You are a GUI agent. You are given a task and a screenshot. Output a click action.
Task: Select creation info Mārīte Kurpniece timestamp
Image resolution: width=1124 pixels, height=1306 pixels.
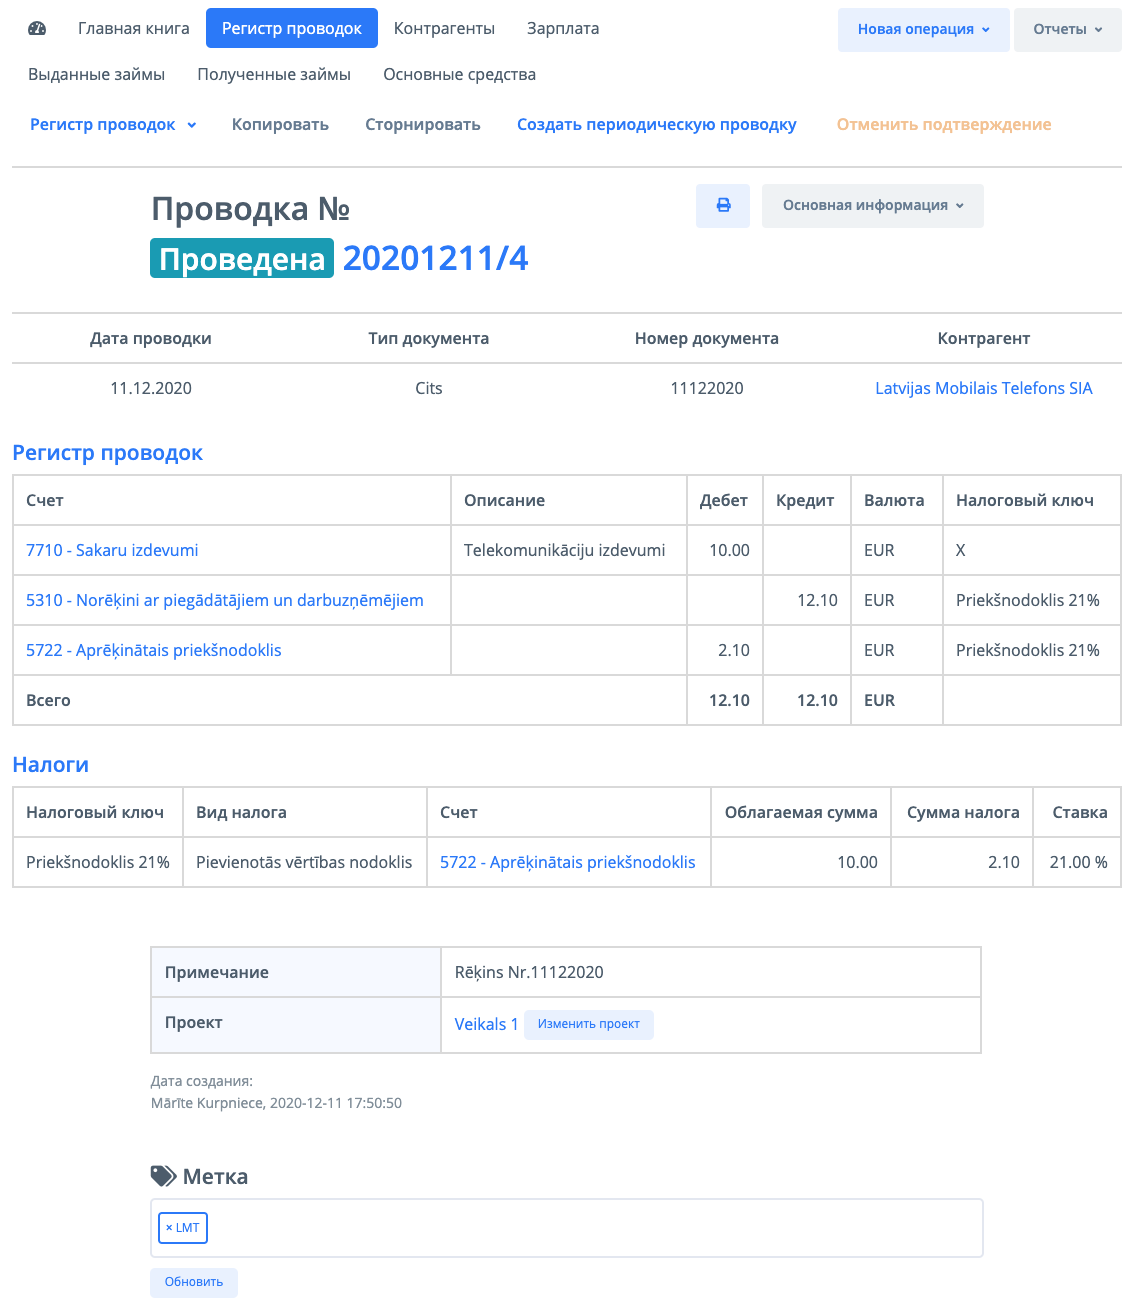[x=276, y=1103]
